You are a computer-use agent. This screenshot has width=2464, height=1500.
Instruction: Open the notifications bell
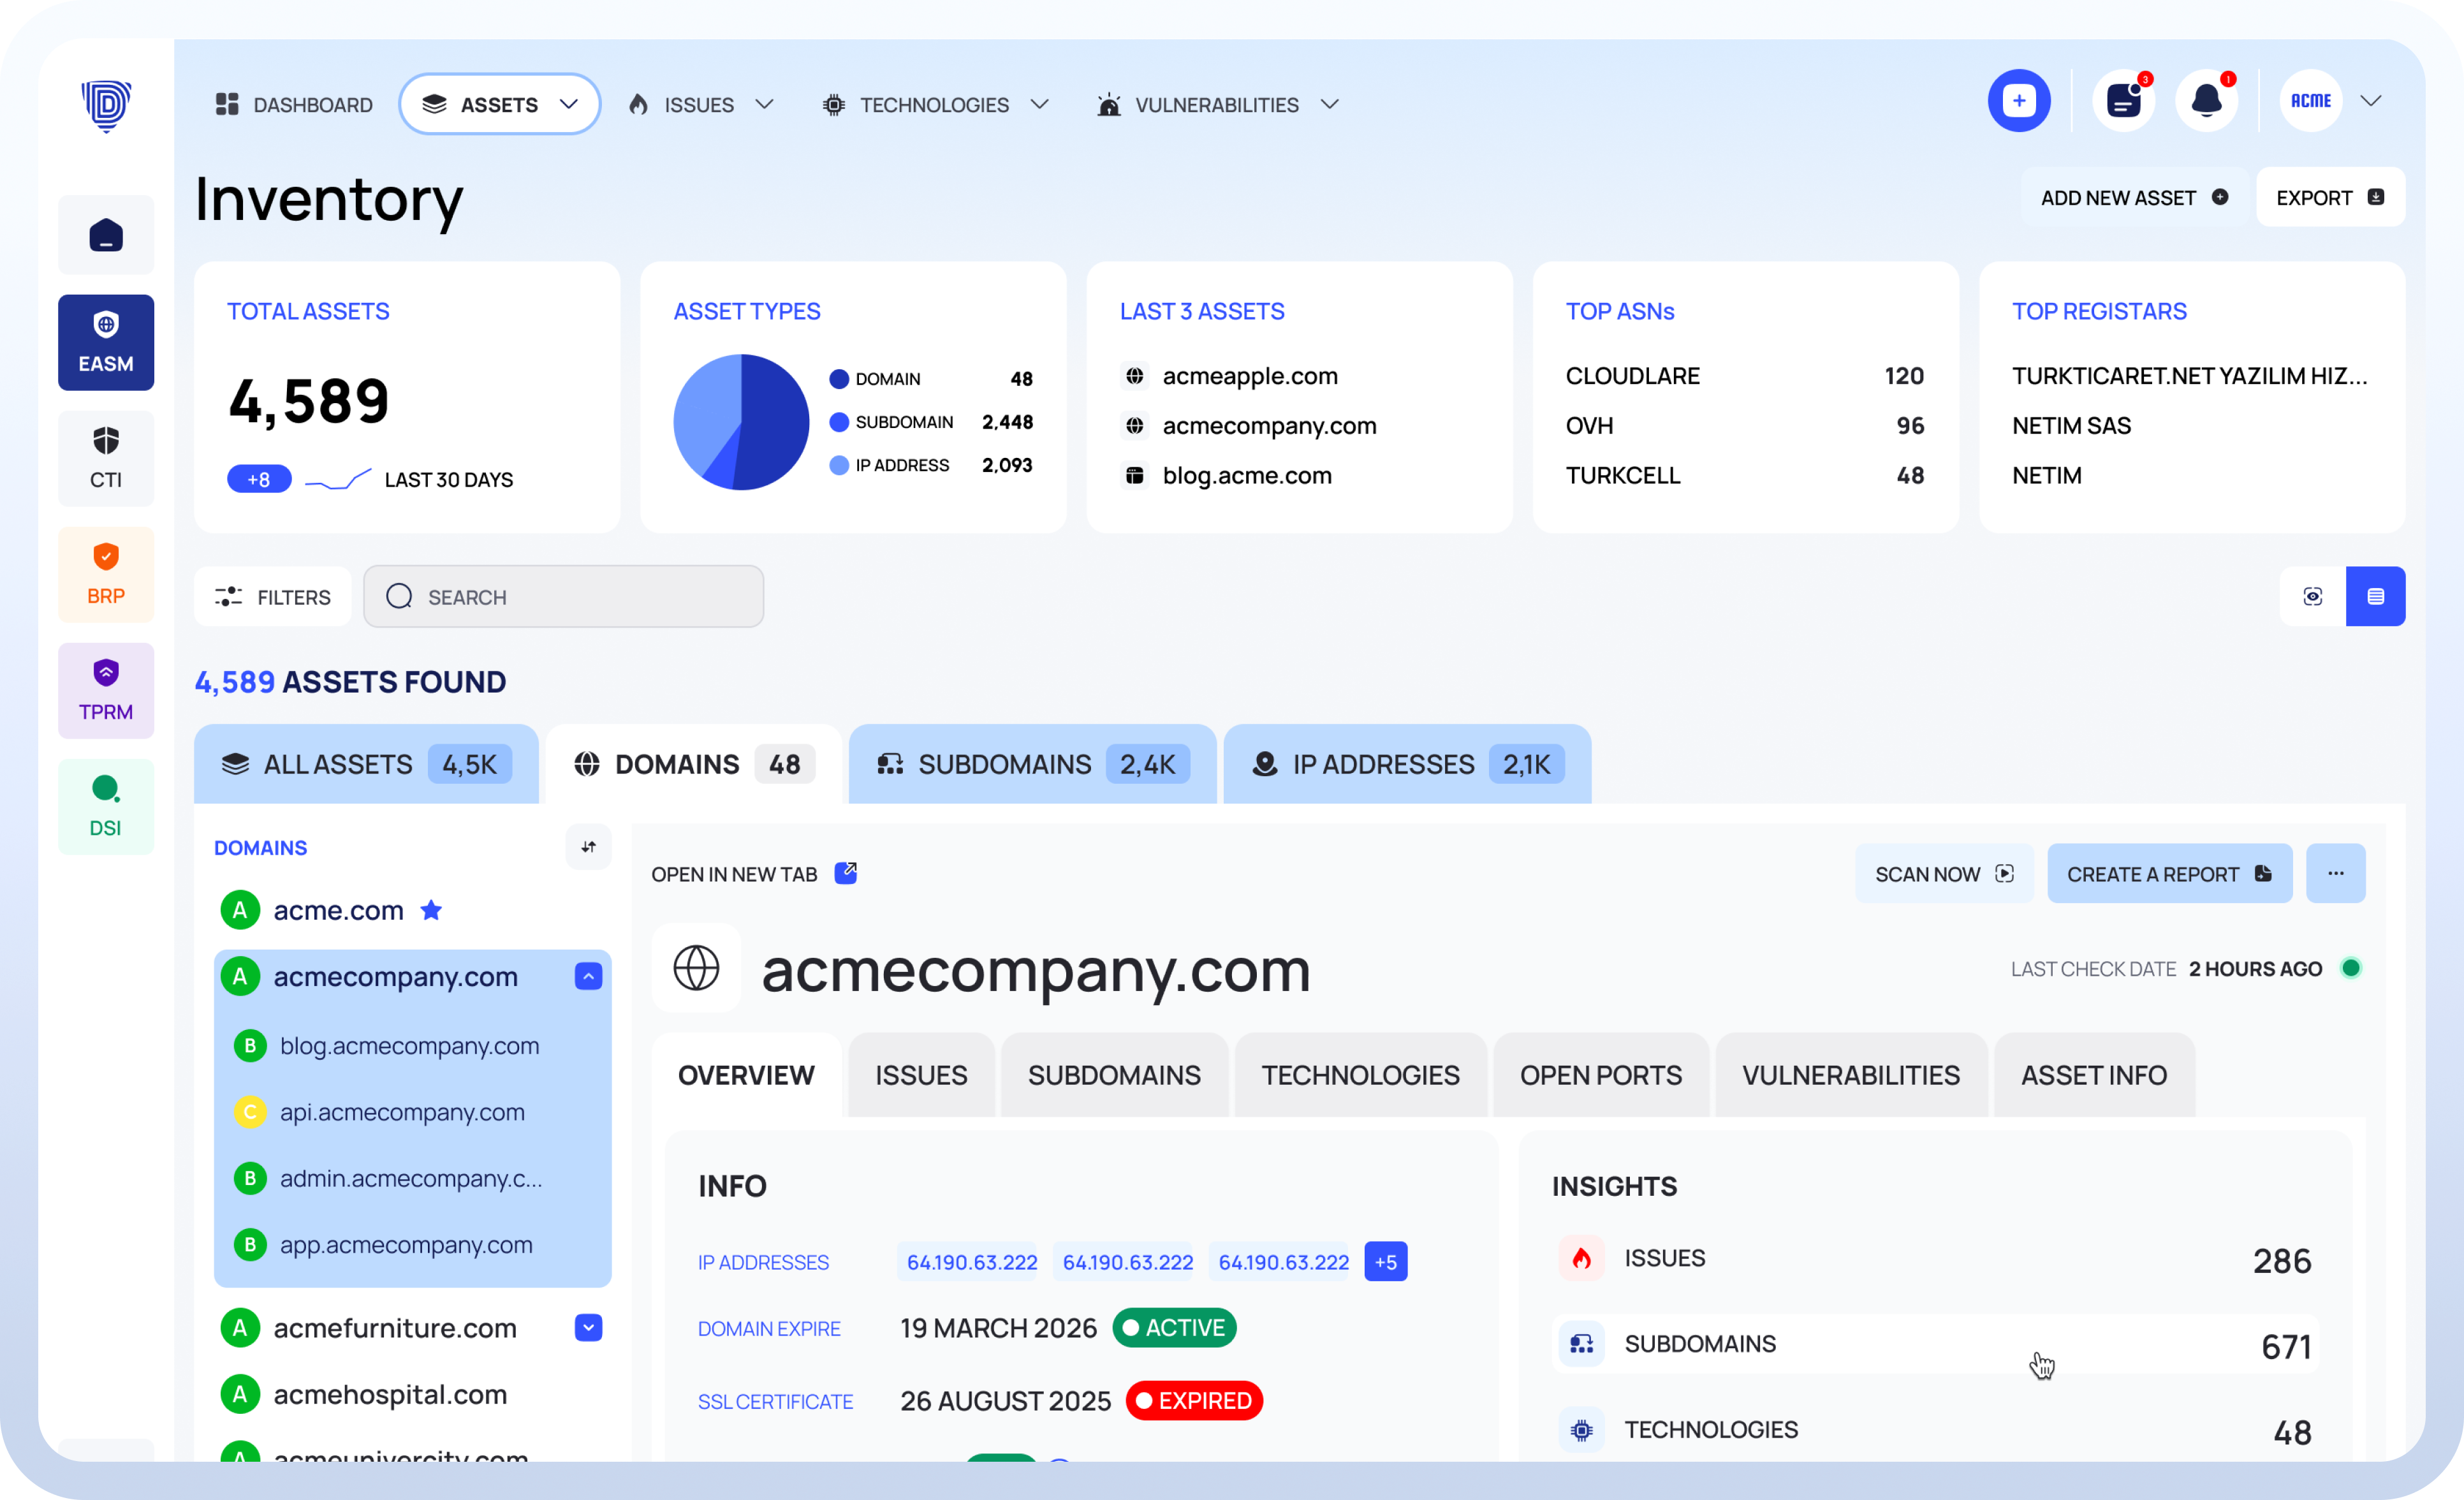point(2206,101)
